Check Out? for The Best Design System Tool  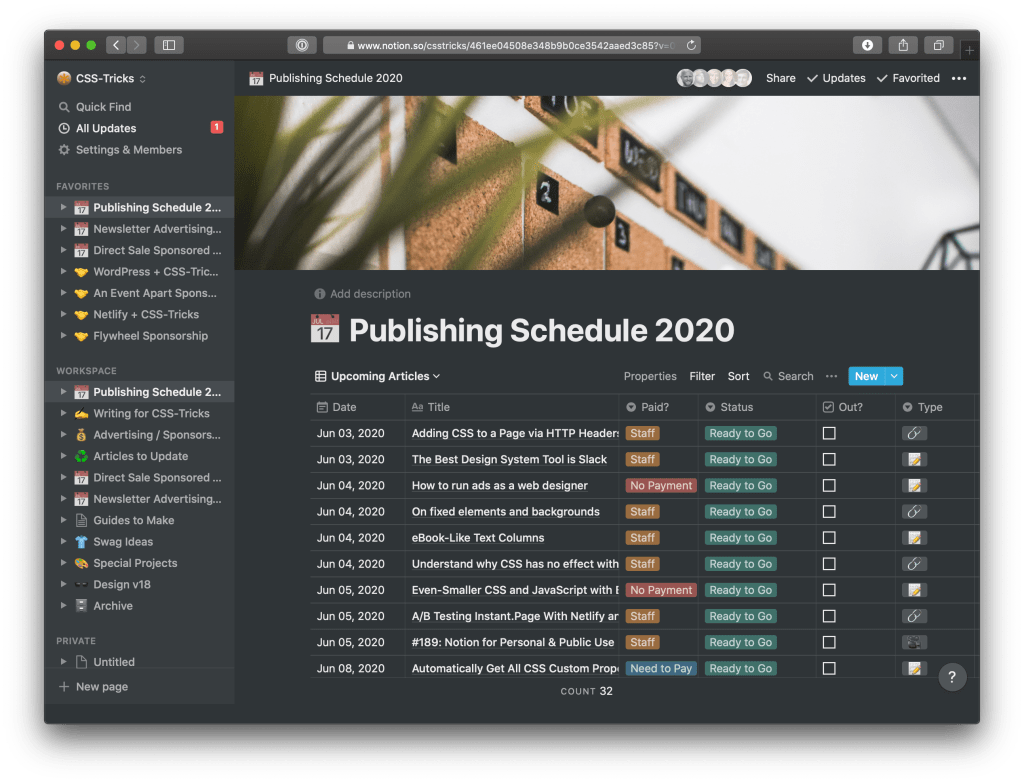(829, 459)
